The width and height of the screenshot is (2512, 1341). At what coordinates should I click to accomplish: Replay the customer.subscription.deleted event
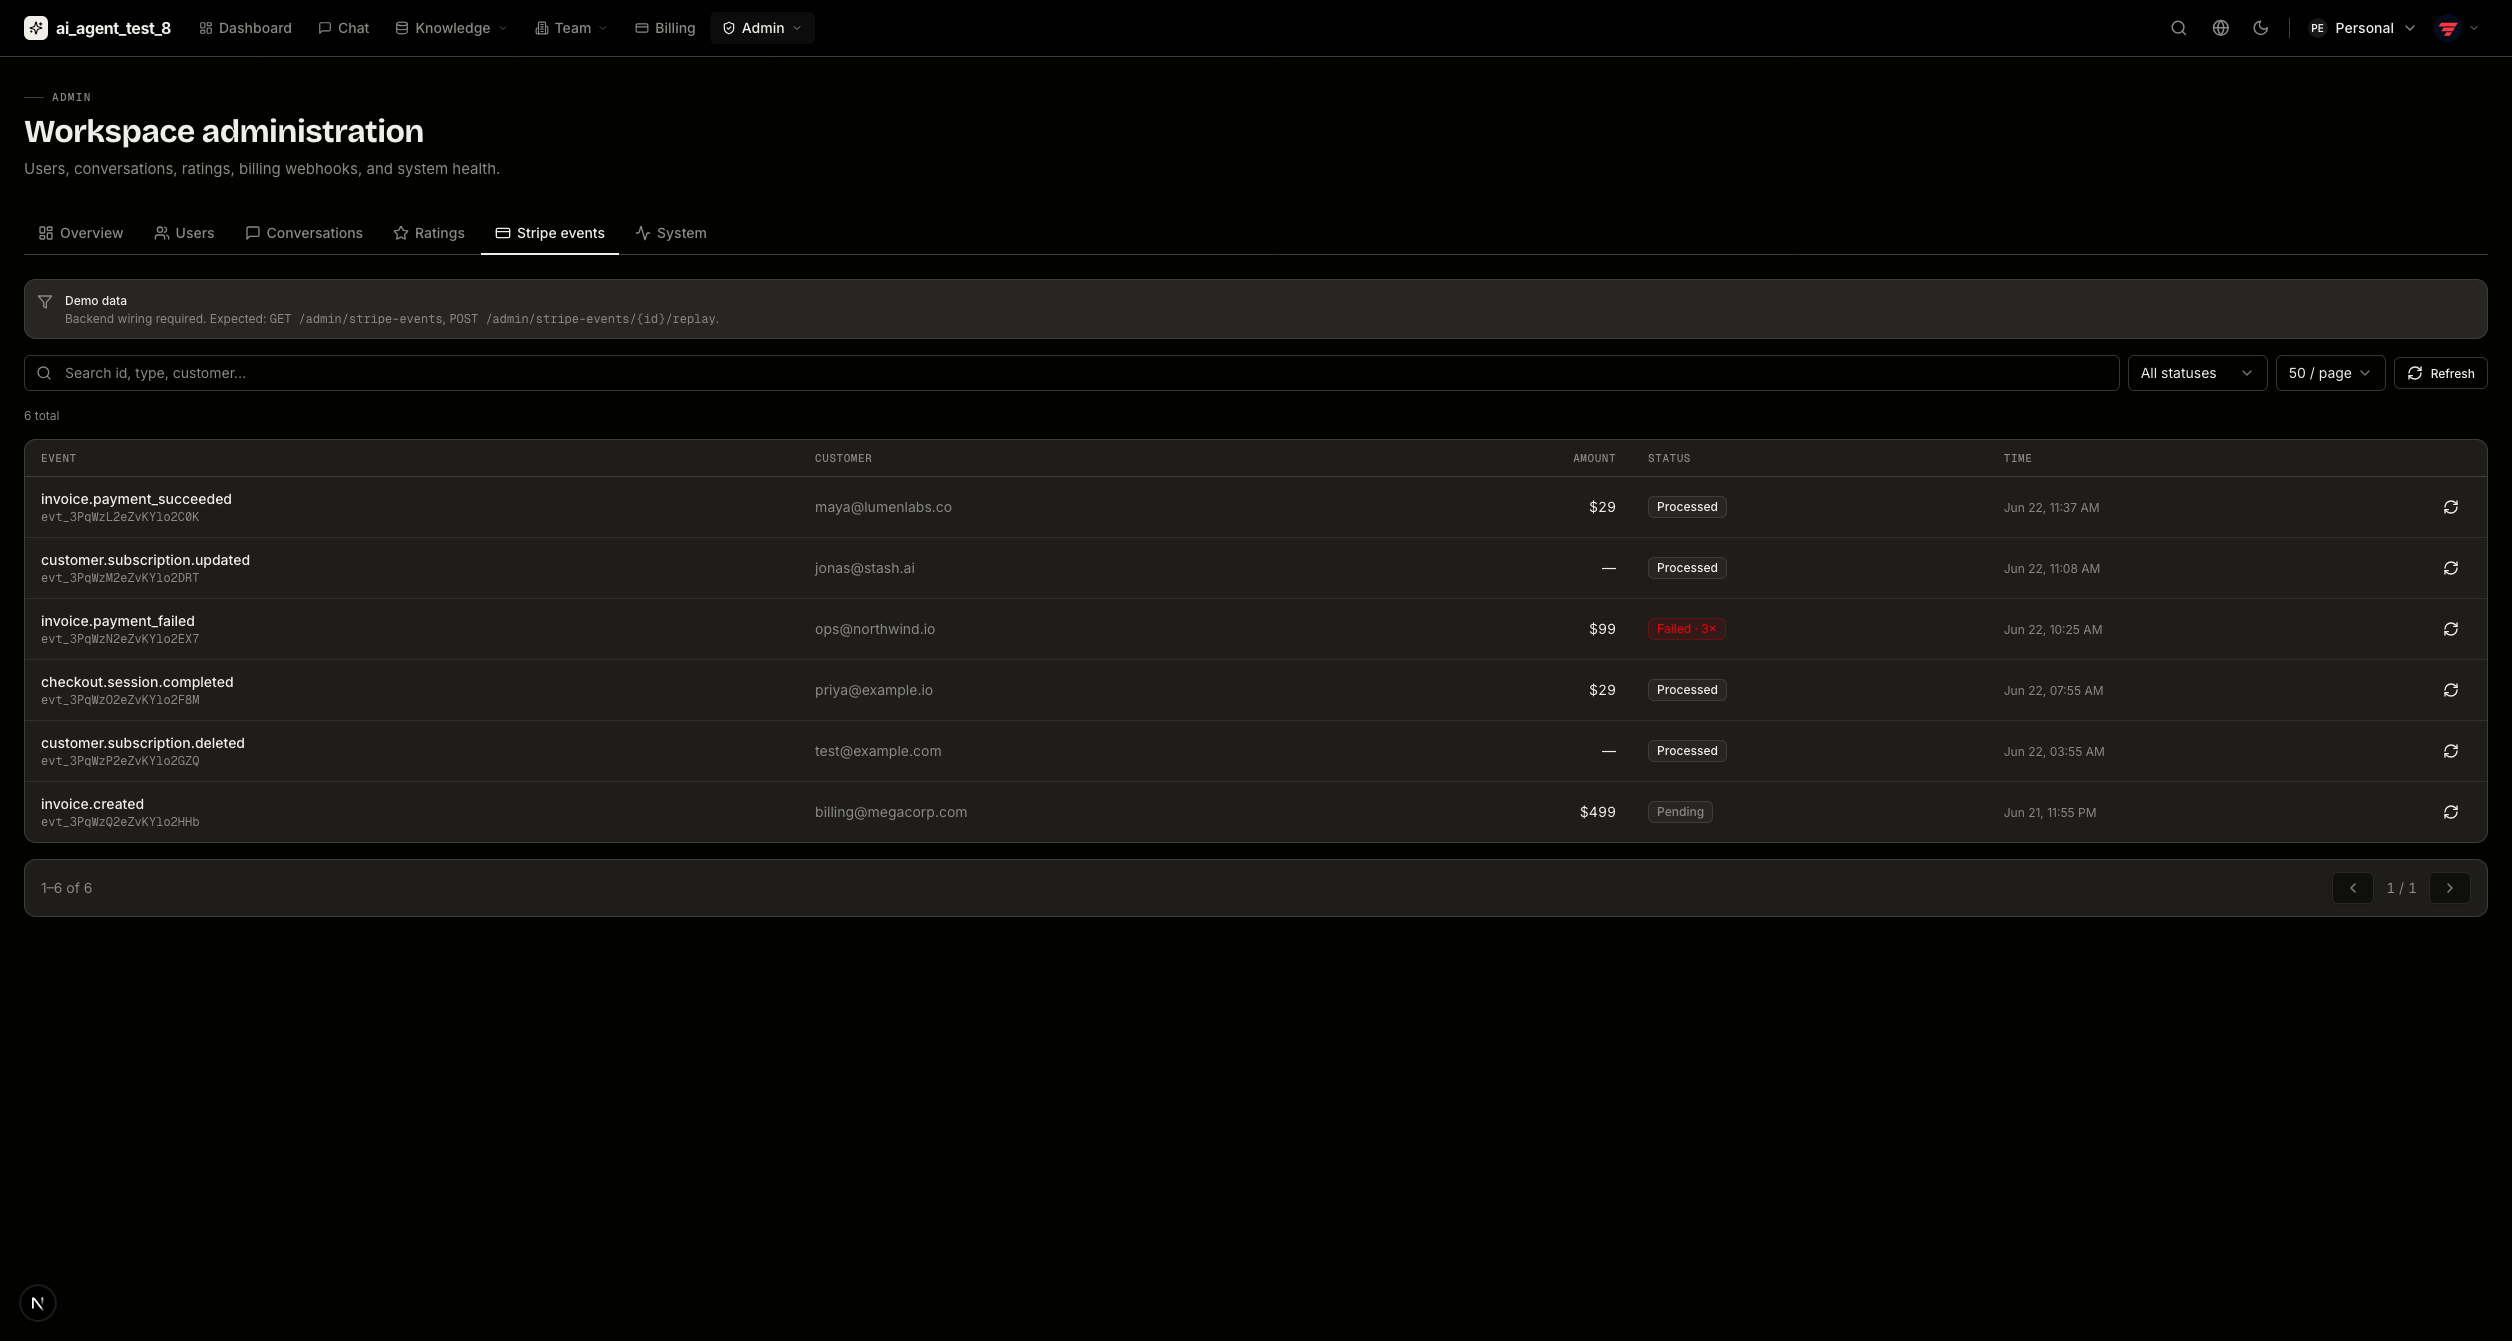(2450, 751)
